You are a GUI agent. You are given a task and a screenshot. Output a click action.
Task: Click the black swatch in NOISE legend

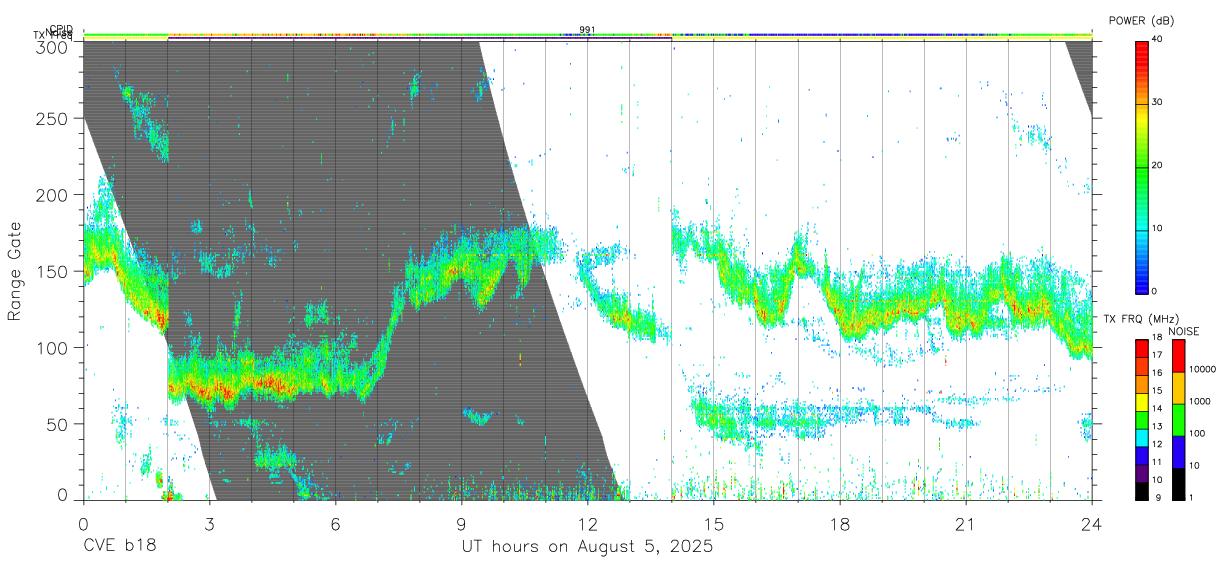click(1178, 483)
